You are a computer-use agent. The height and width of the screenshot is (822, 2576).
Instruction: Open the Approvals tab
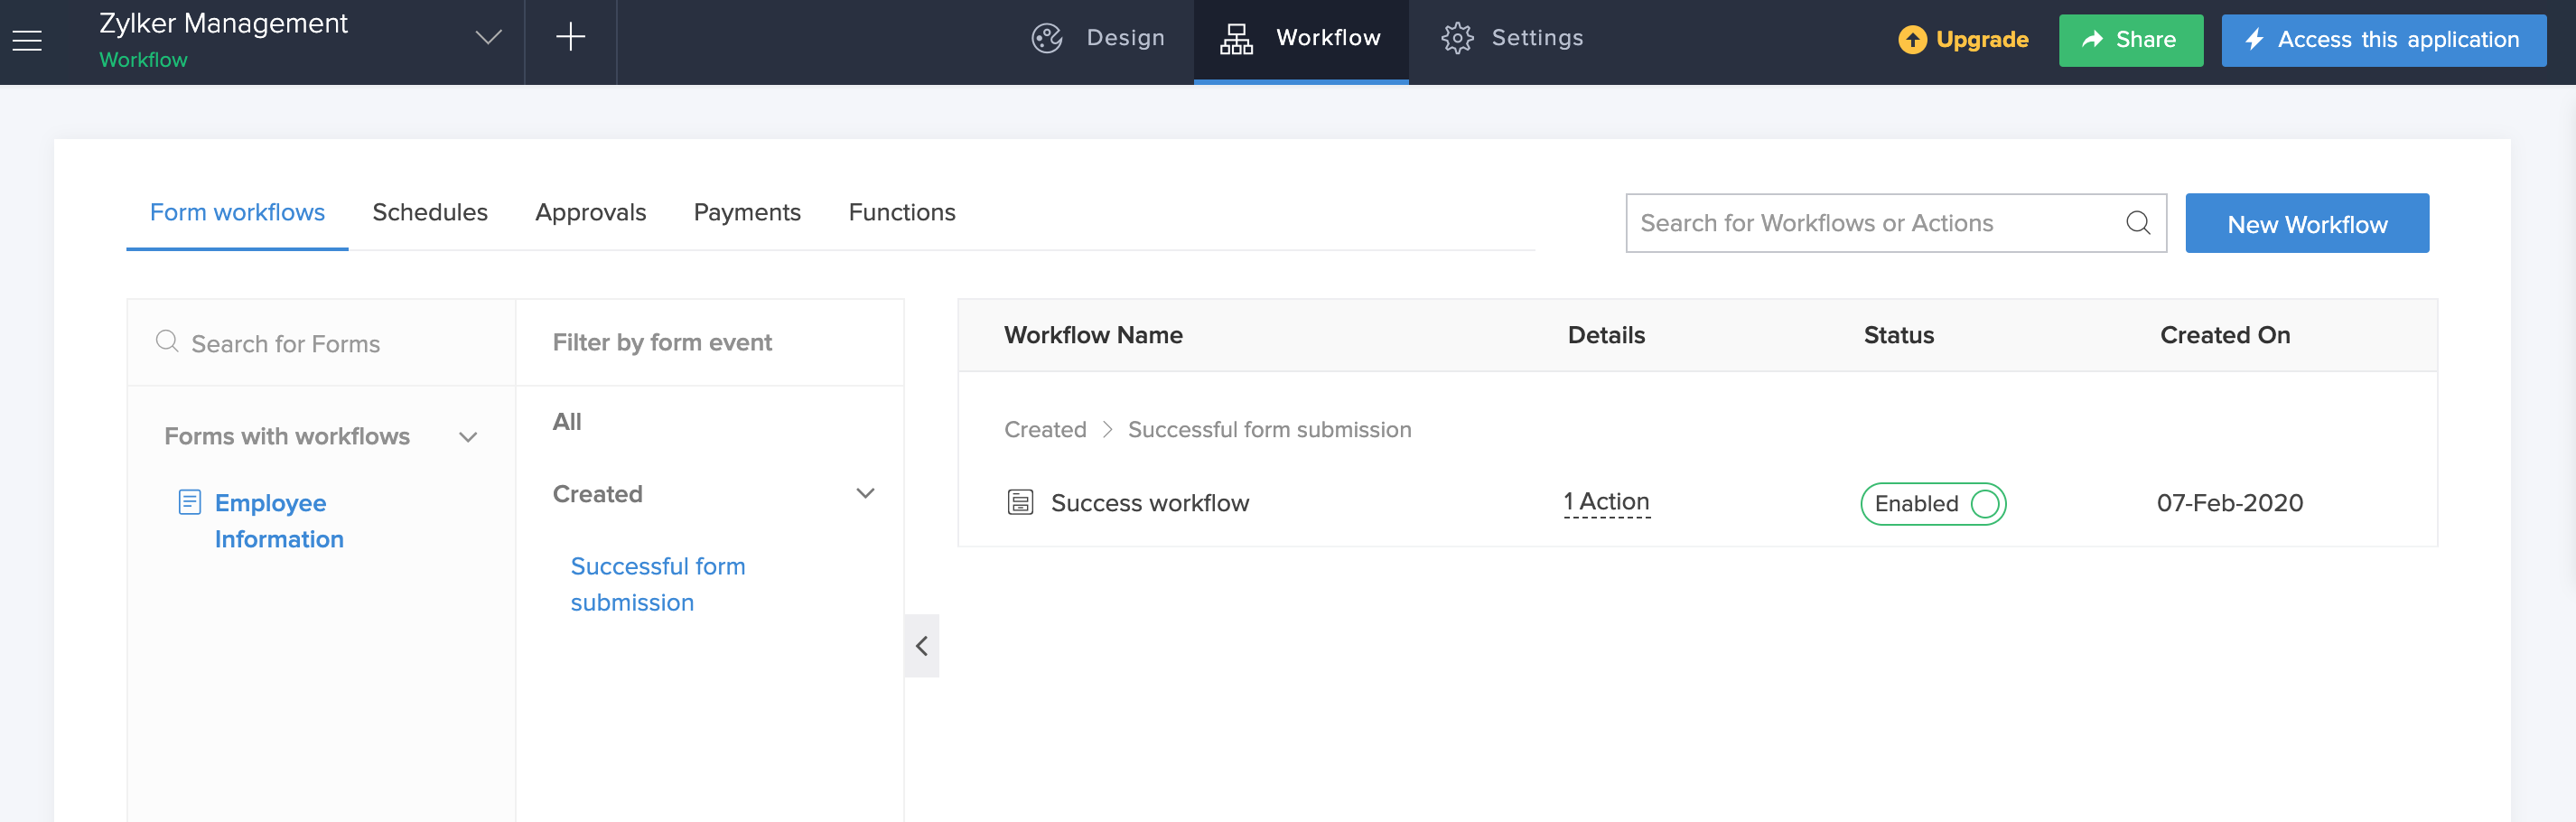coord(590,212)
